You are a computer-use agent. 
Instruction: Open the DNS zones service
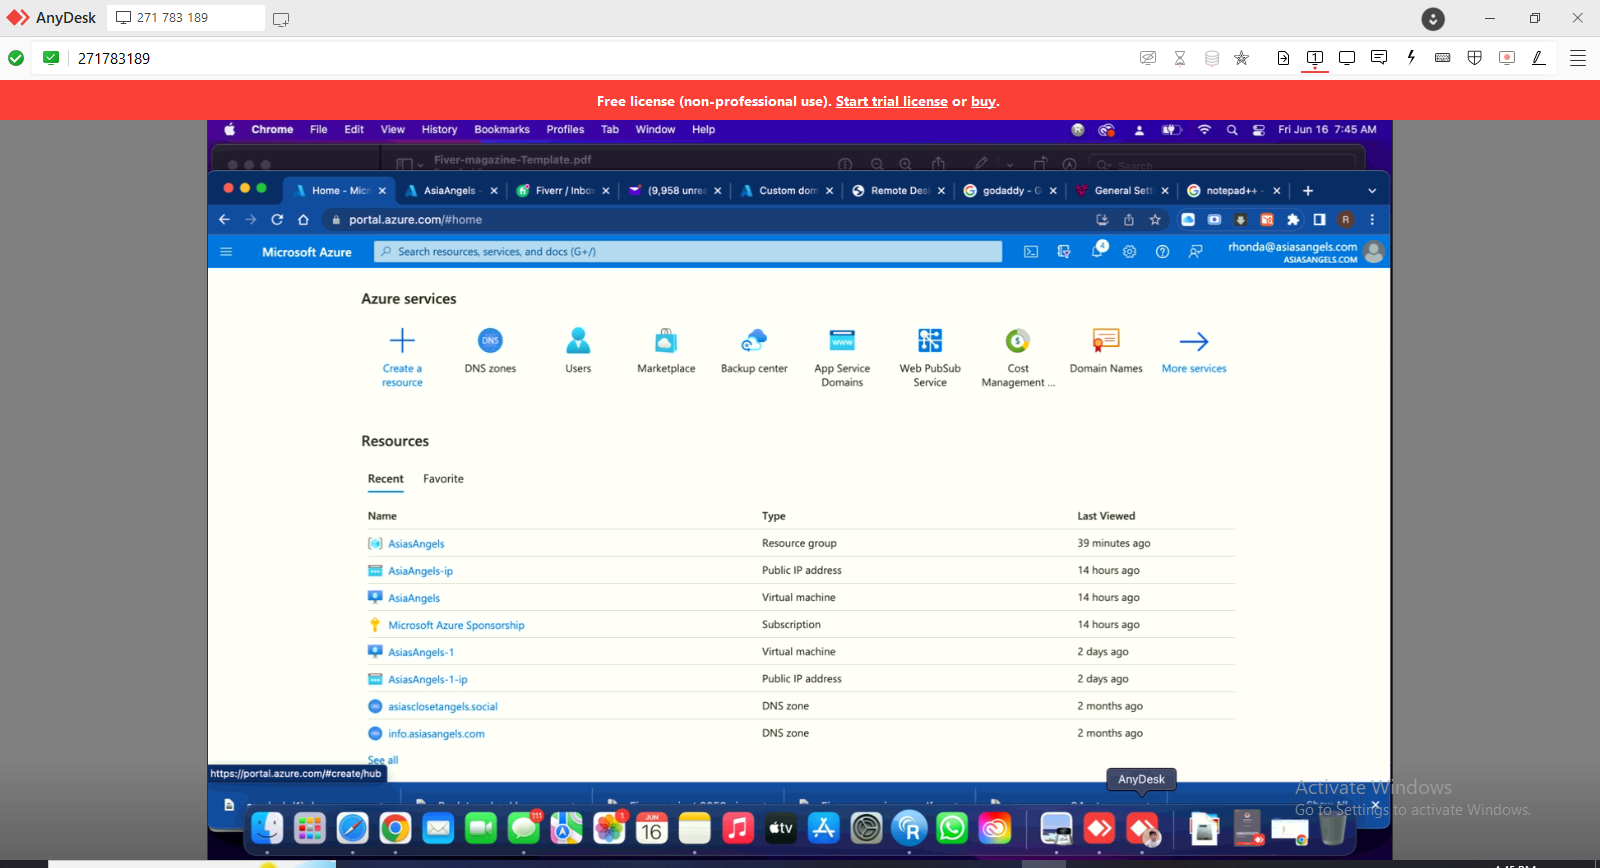[x=490, y=351]
